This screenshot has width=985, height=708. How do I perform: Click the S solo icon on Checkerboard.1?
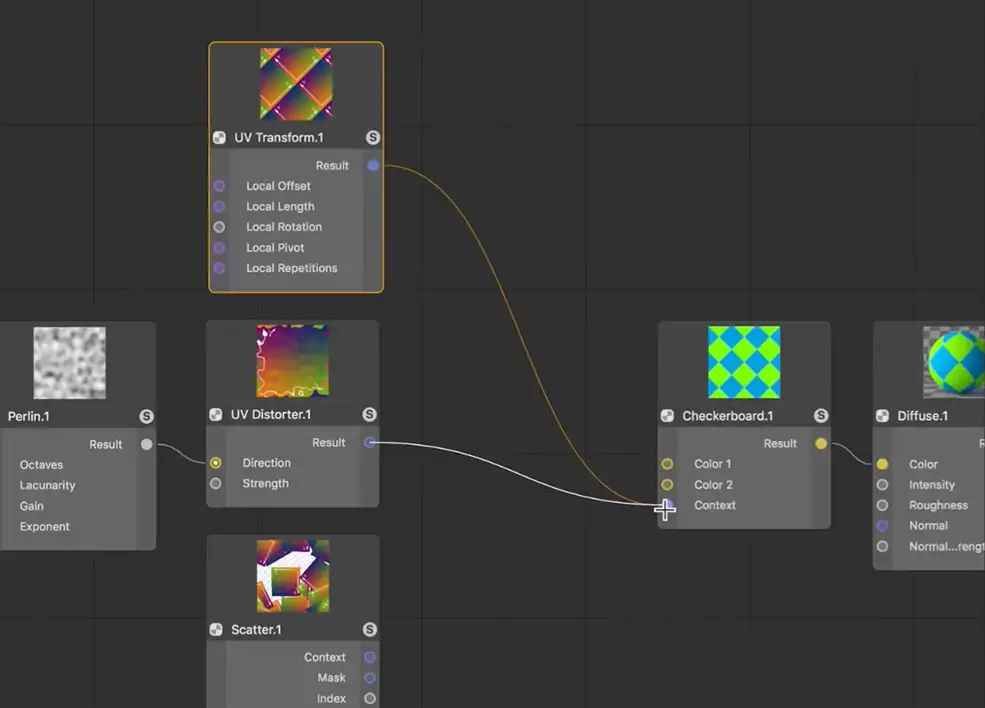click(x=820, y=416)
